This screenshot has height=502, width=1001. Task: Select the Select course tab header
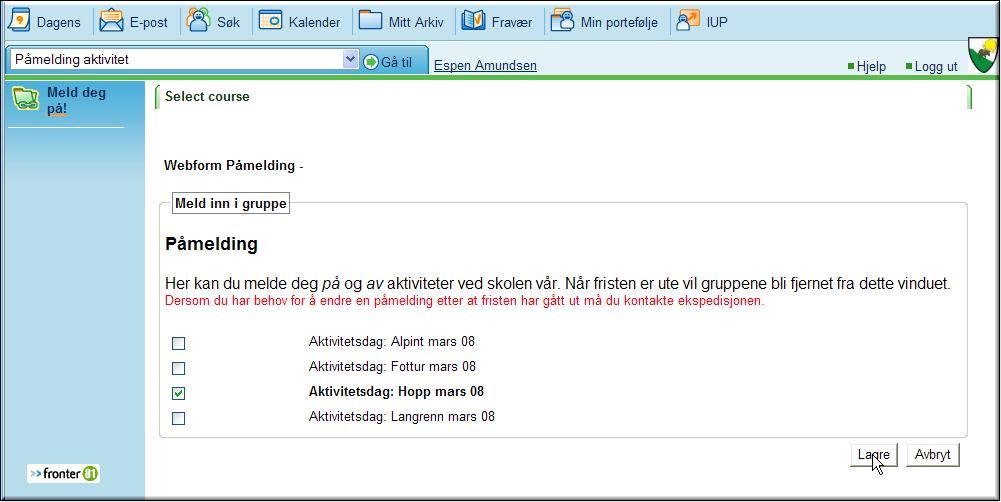207,96
